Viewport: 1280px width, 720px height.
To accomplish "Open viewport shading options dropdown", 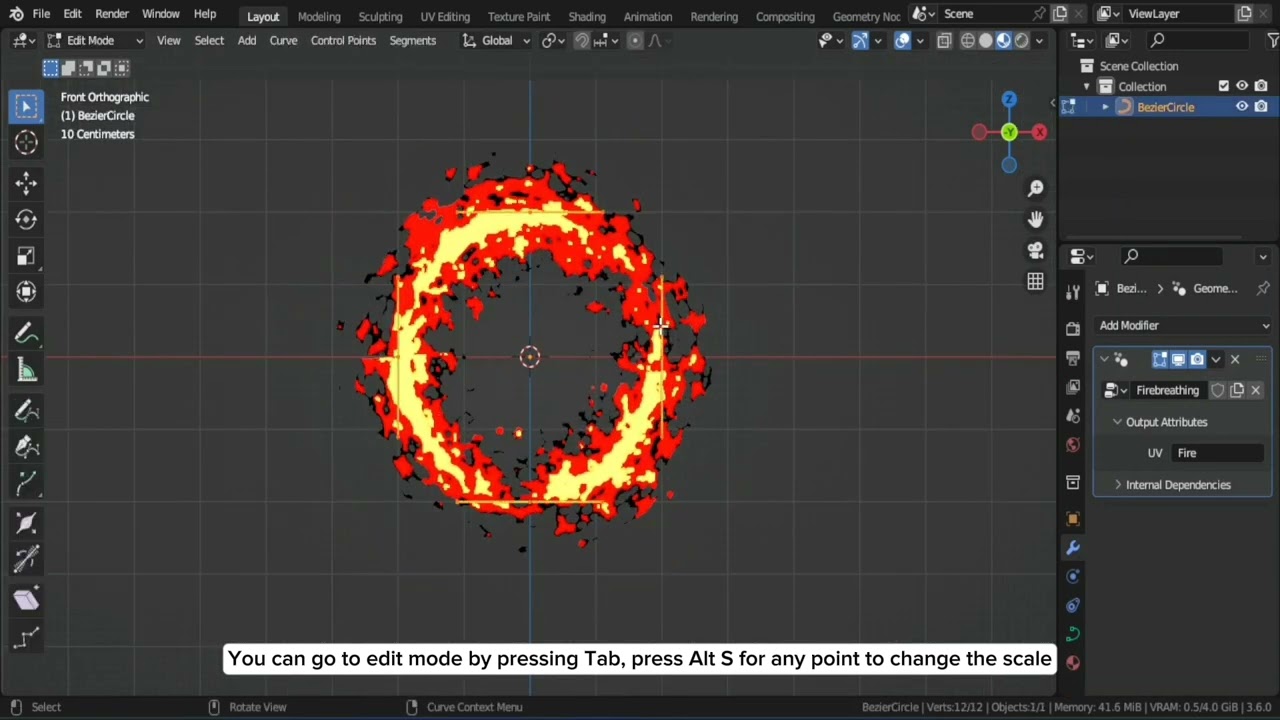I will [1040, 41].
